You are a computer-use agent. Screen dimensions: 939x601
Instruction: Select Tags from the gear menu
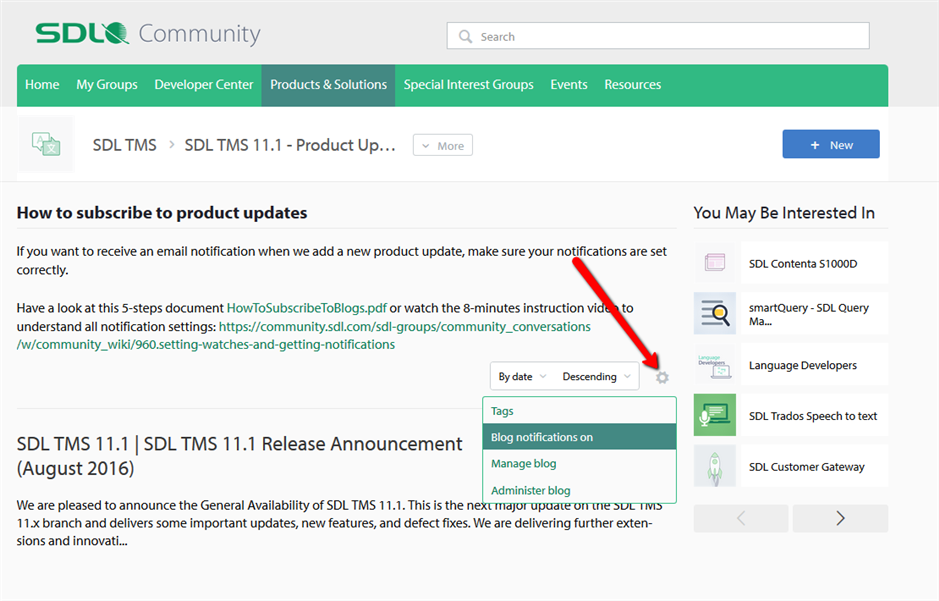click(579, 411)
